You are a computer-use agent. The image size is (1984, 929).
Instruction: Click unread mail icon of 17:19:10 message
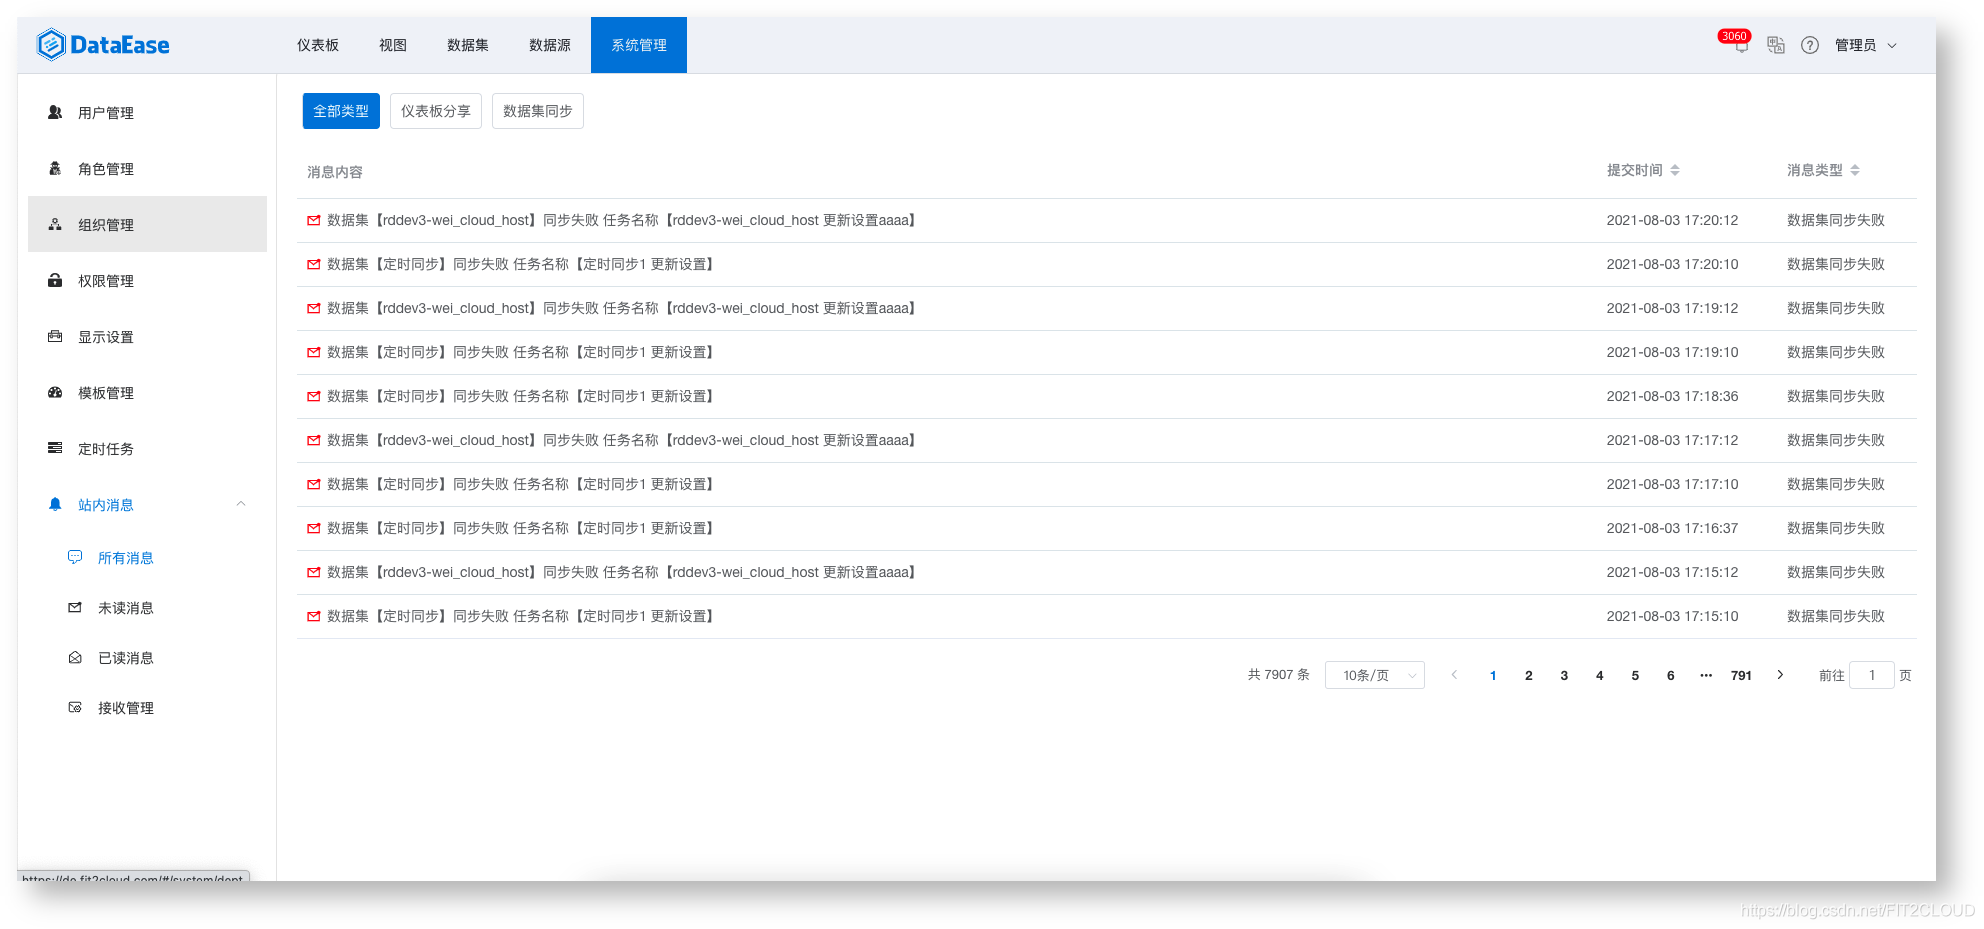click(314, 352)
